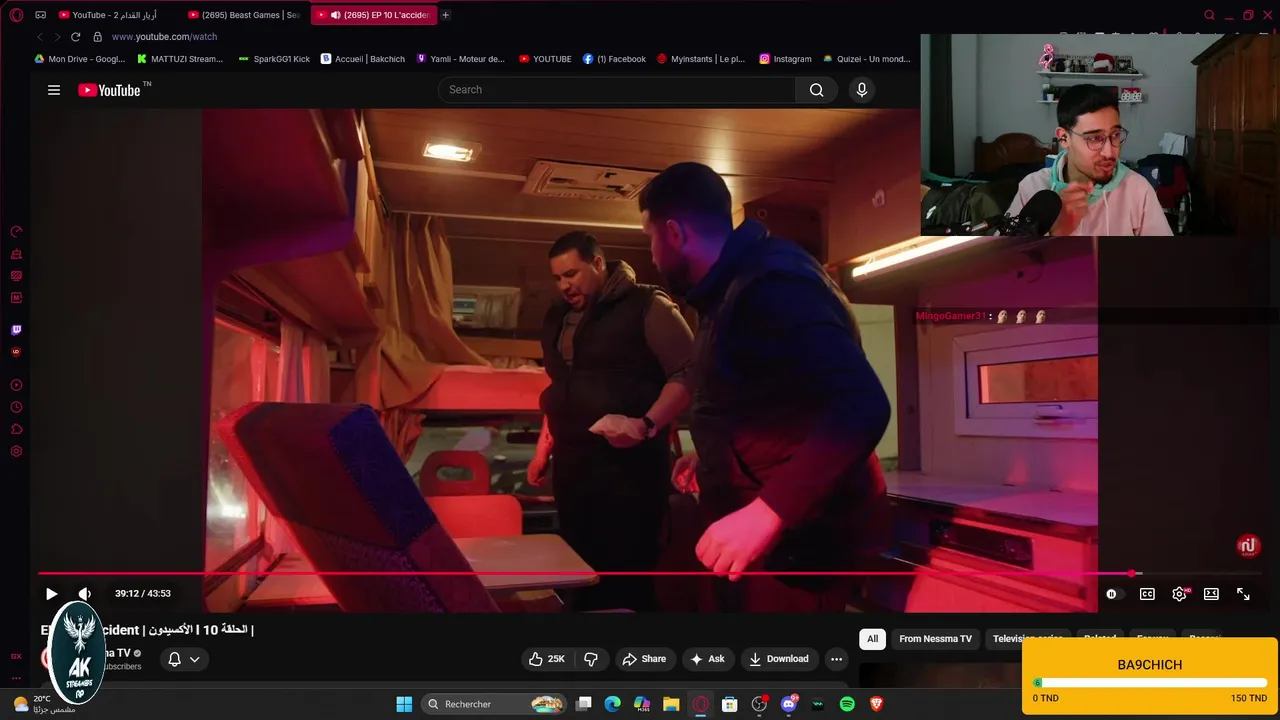Image resolution: width=1280 pixels, height=720 pixels.
Task: Open the YouTube guide hamburger menu
Action: pos(54,90)
